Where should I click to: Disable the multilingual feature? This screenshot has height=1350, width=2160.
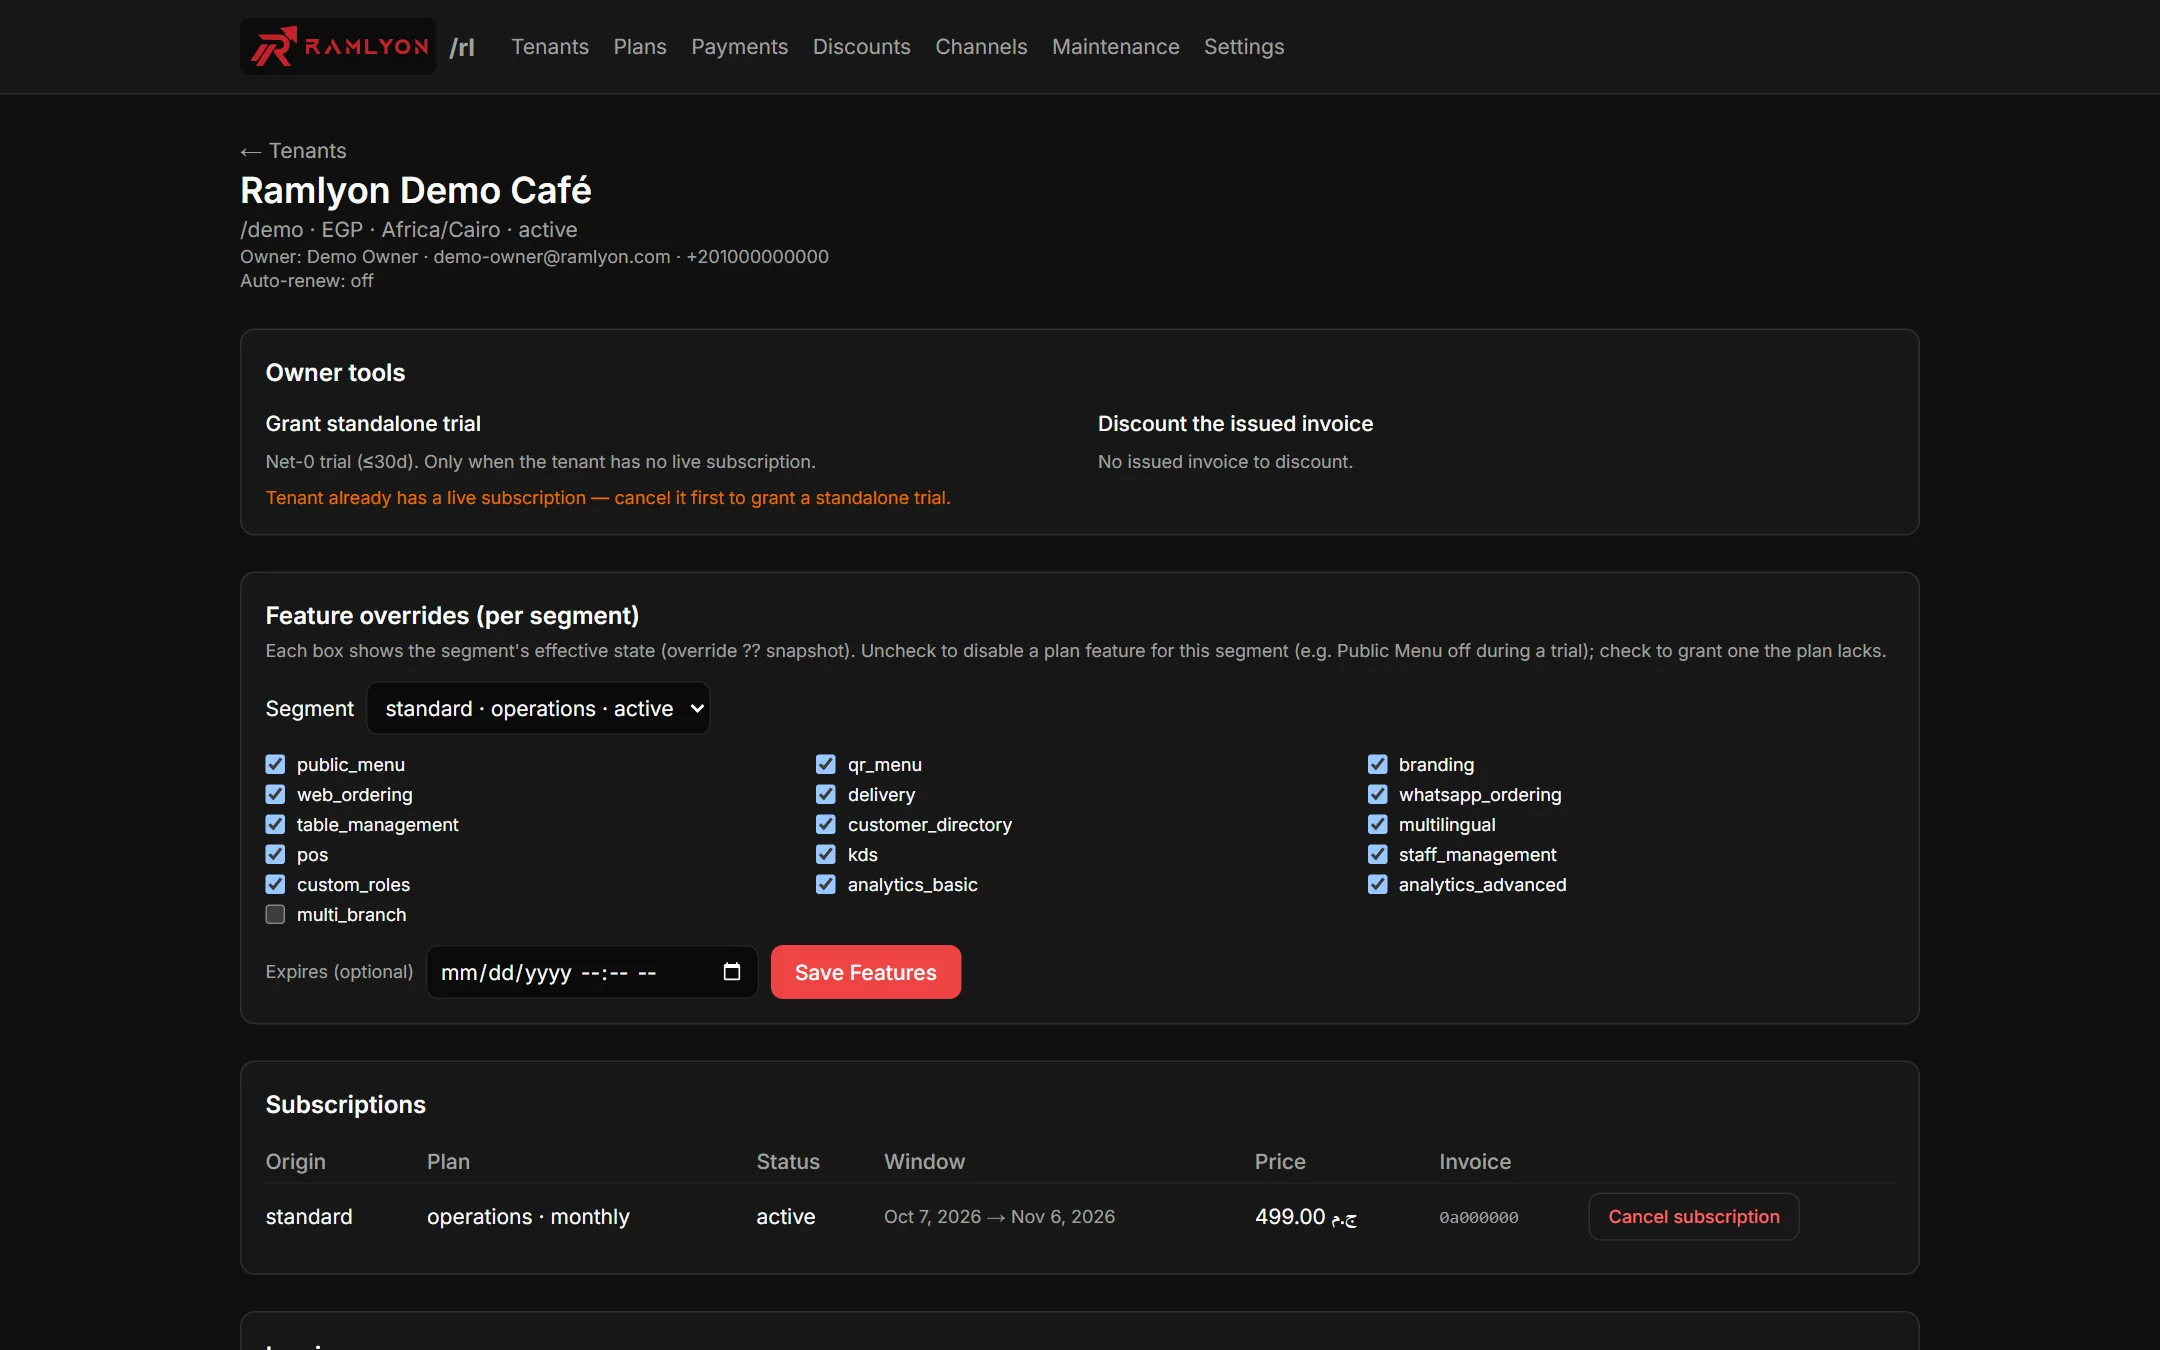click(1378, 824)
